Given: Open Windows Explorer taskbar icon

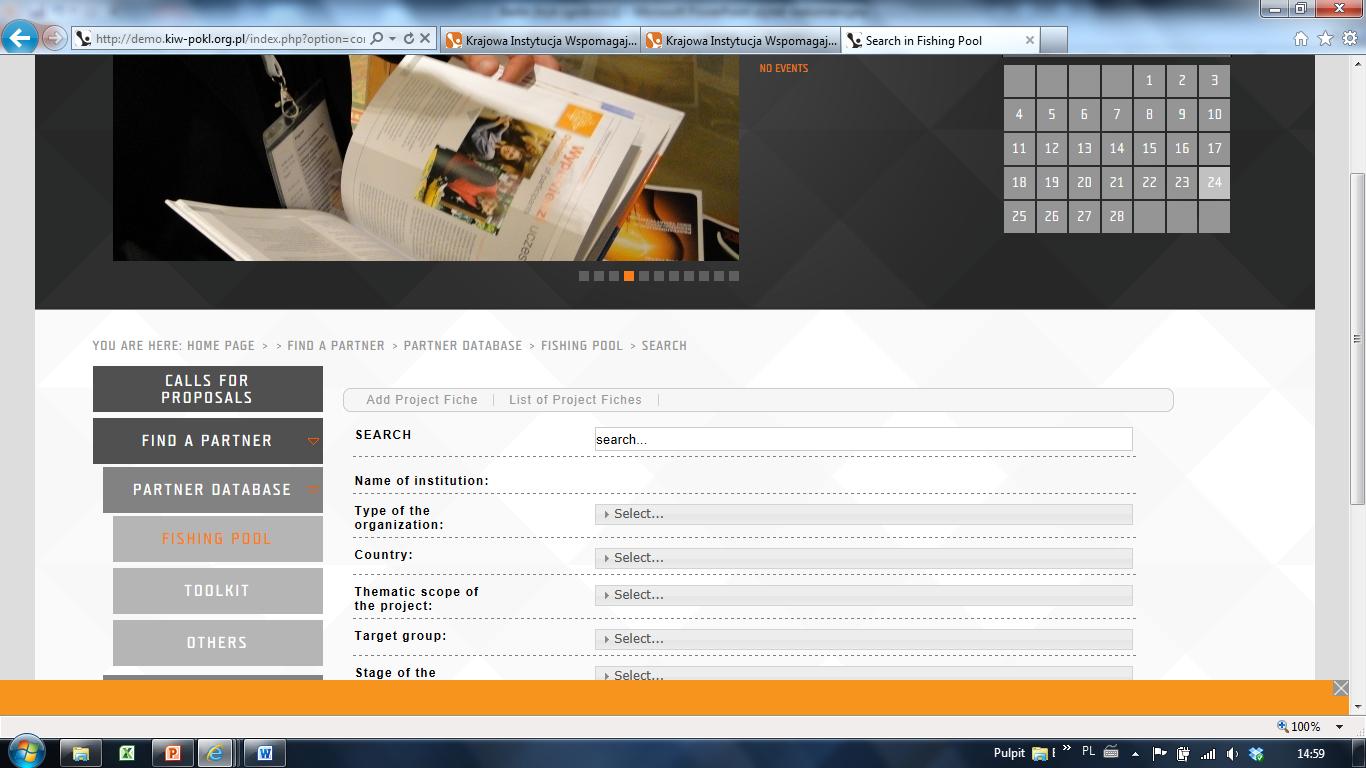Looking at the screenshot, I should [x=81, y=753].
